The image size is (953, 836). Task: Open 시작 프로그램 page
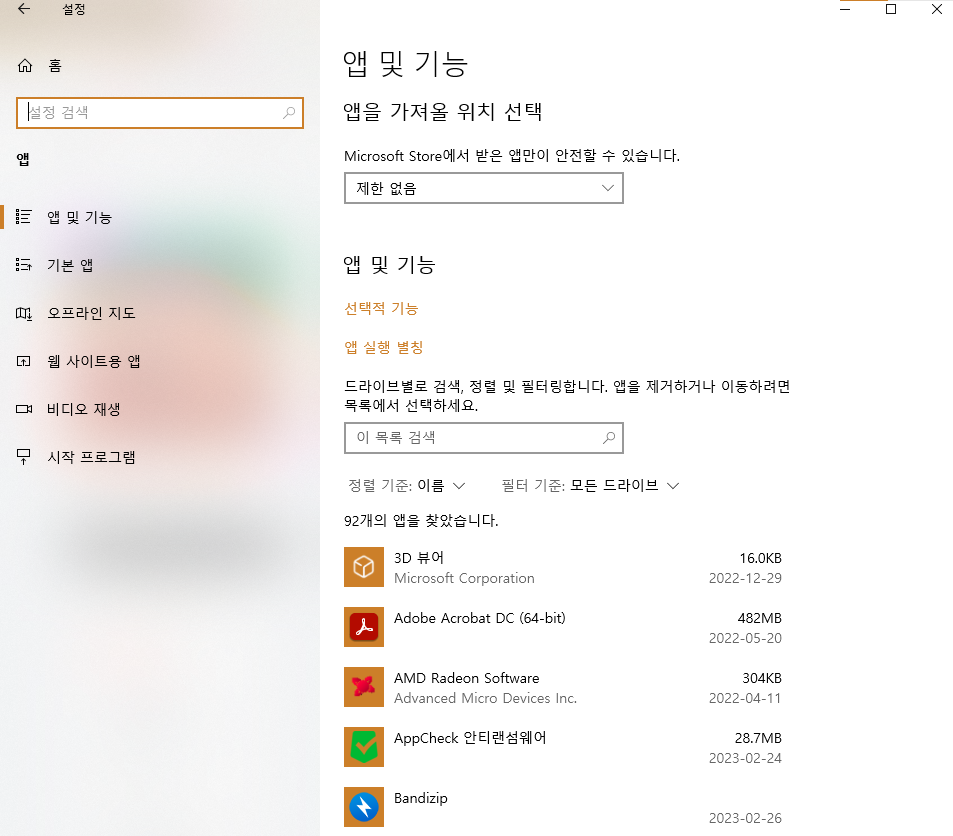tap(91, 457)
